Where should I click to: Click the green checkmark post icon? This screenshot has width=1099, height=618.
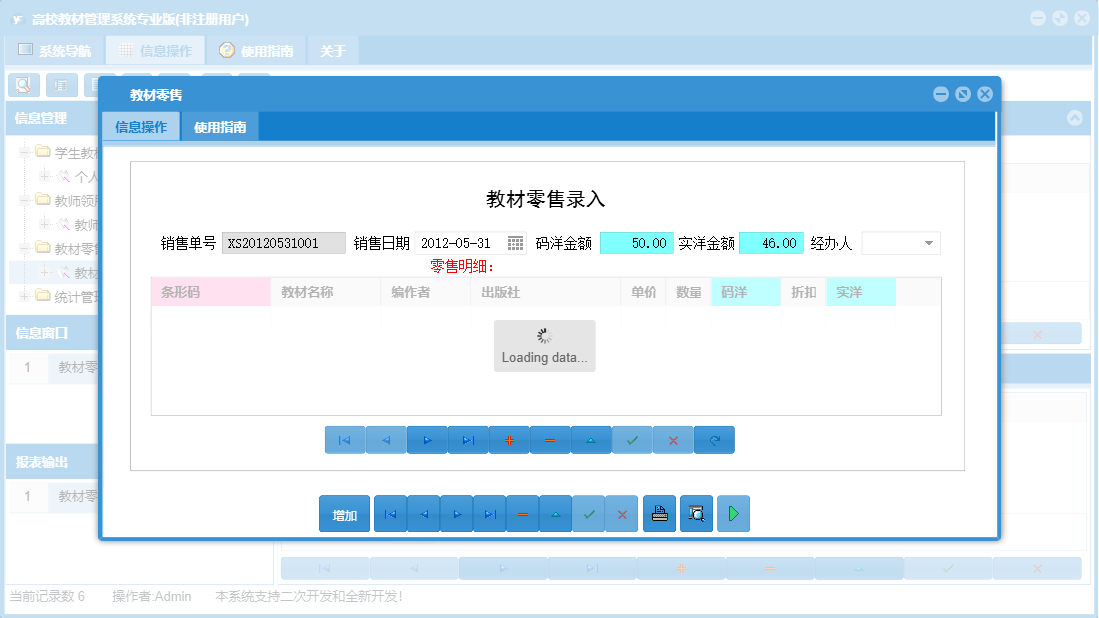click(x=632, y=439)
